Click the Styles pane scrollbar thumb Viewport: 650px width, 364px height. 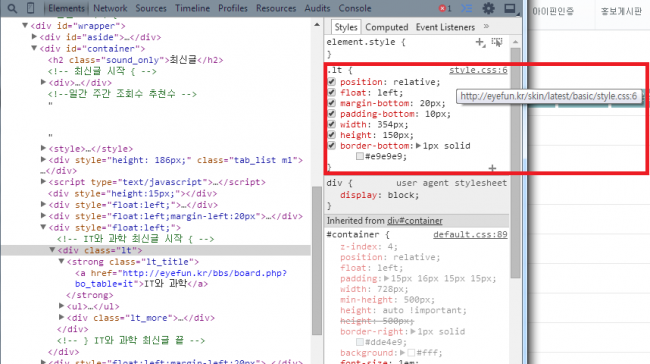[516, 163]
